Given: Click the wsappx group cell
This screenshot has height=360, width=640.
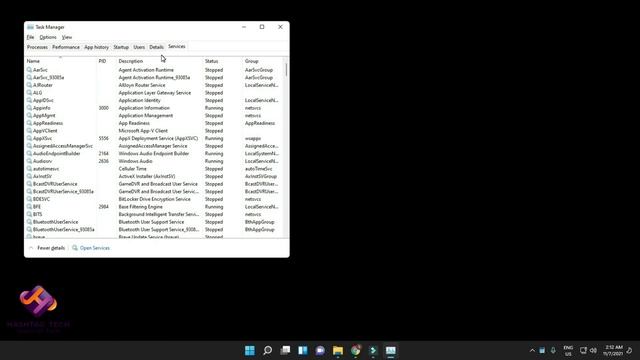Looking at the screenshot, I should 253,138.
